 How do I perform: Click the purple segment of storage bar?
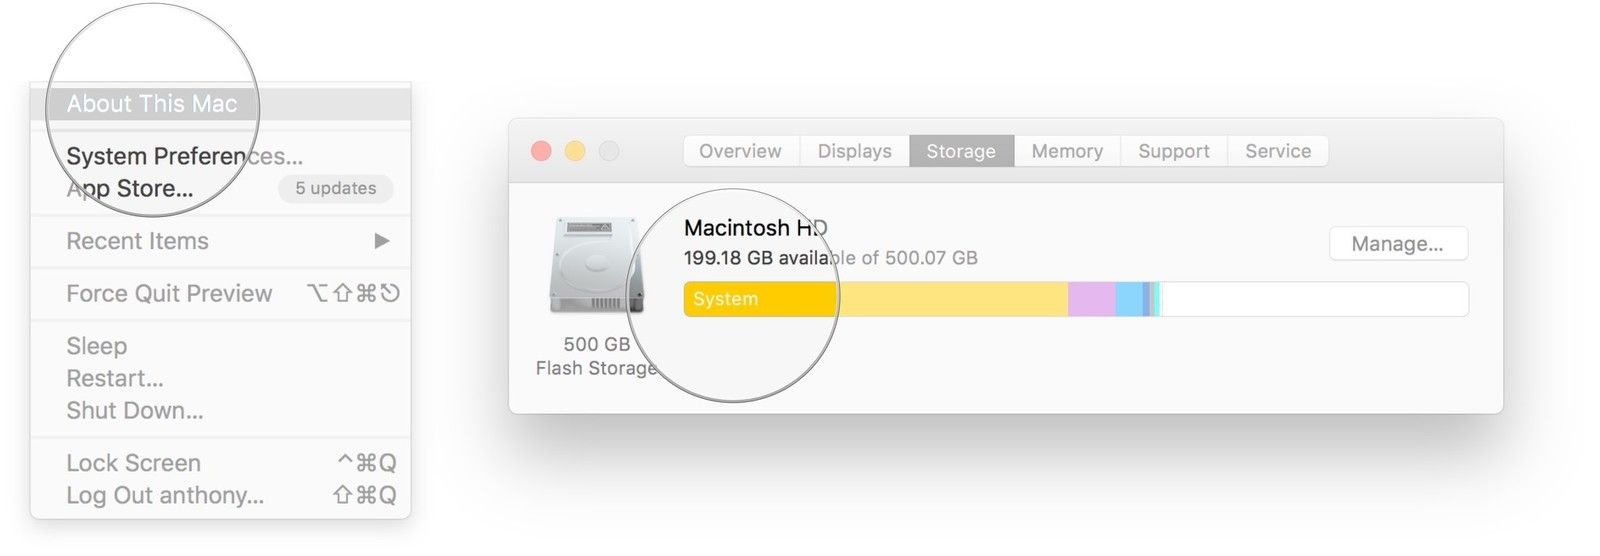(x=1091, y=299)
